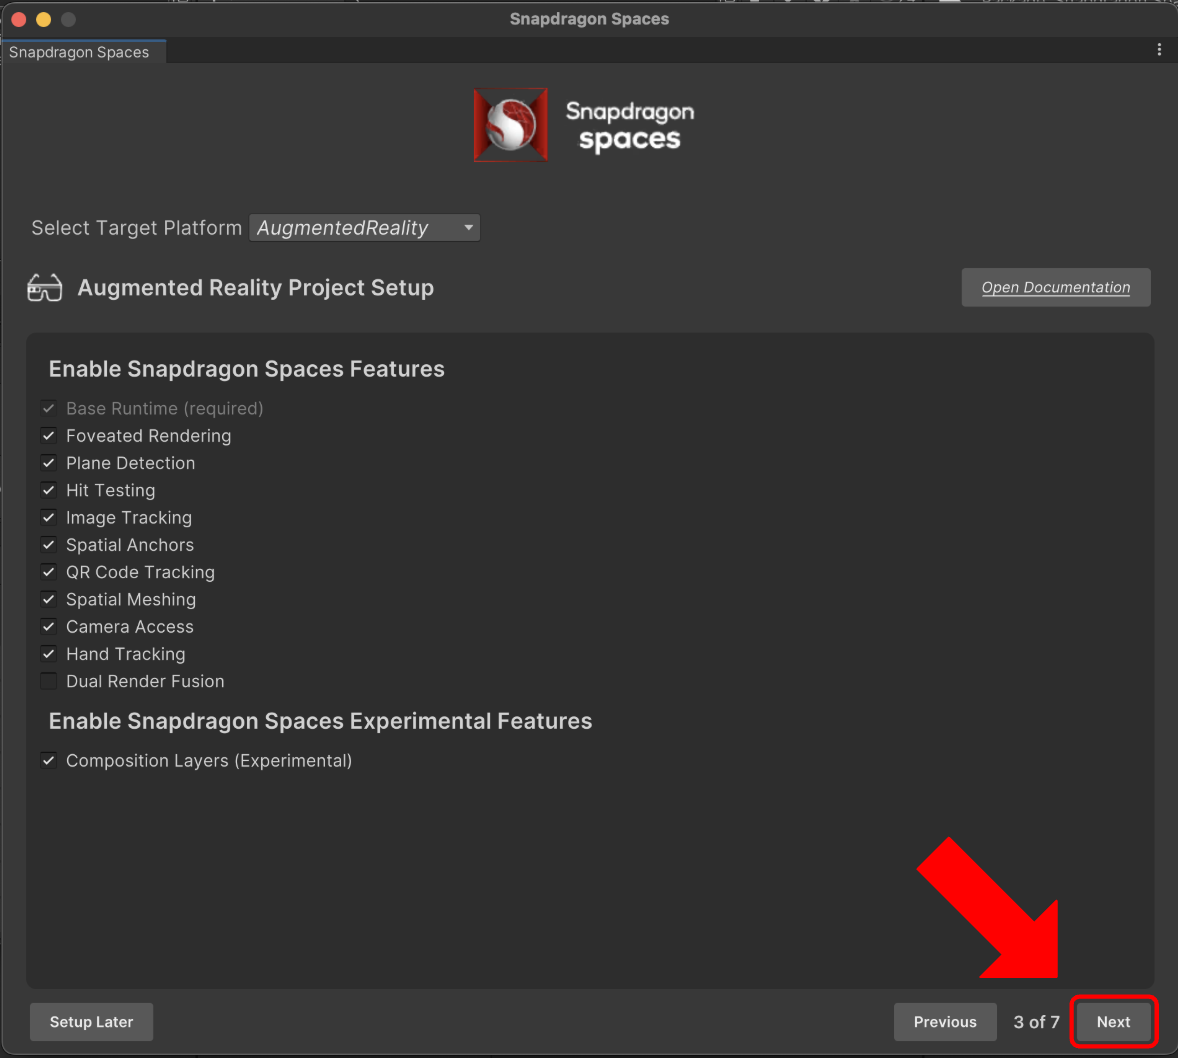
Task: Click the Next button
Action: 1113,1022
